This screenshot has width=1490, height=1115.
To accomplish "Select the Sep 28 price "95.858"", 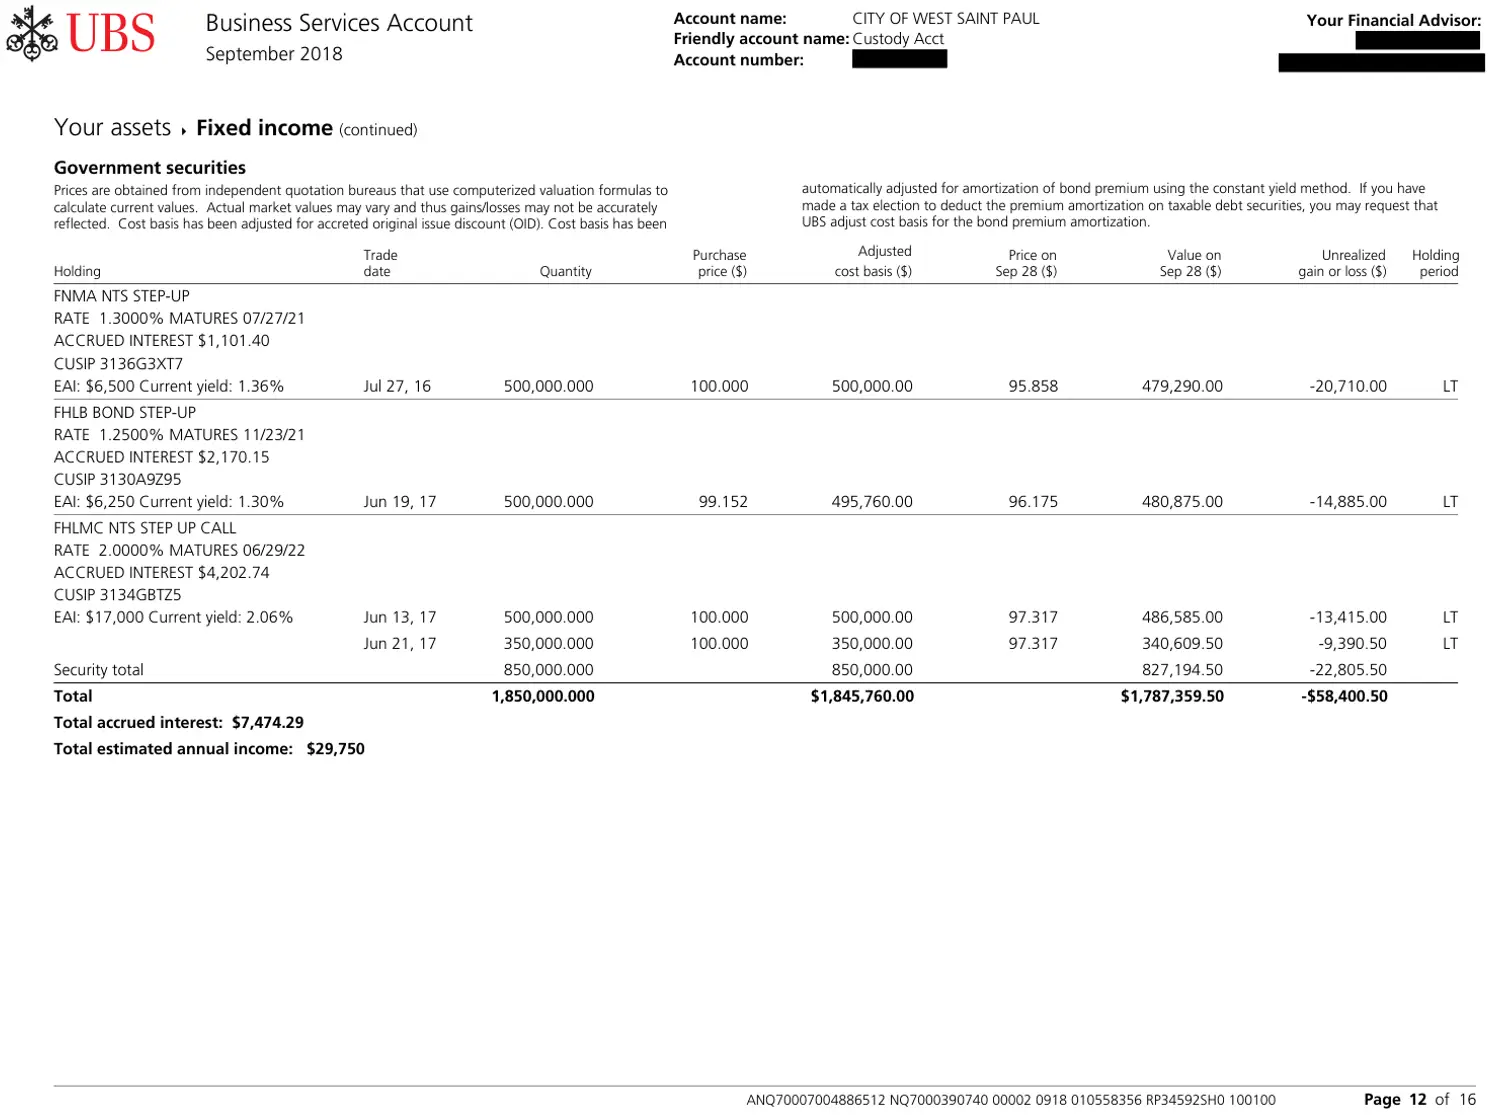I will (1033, 386).
